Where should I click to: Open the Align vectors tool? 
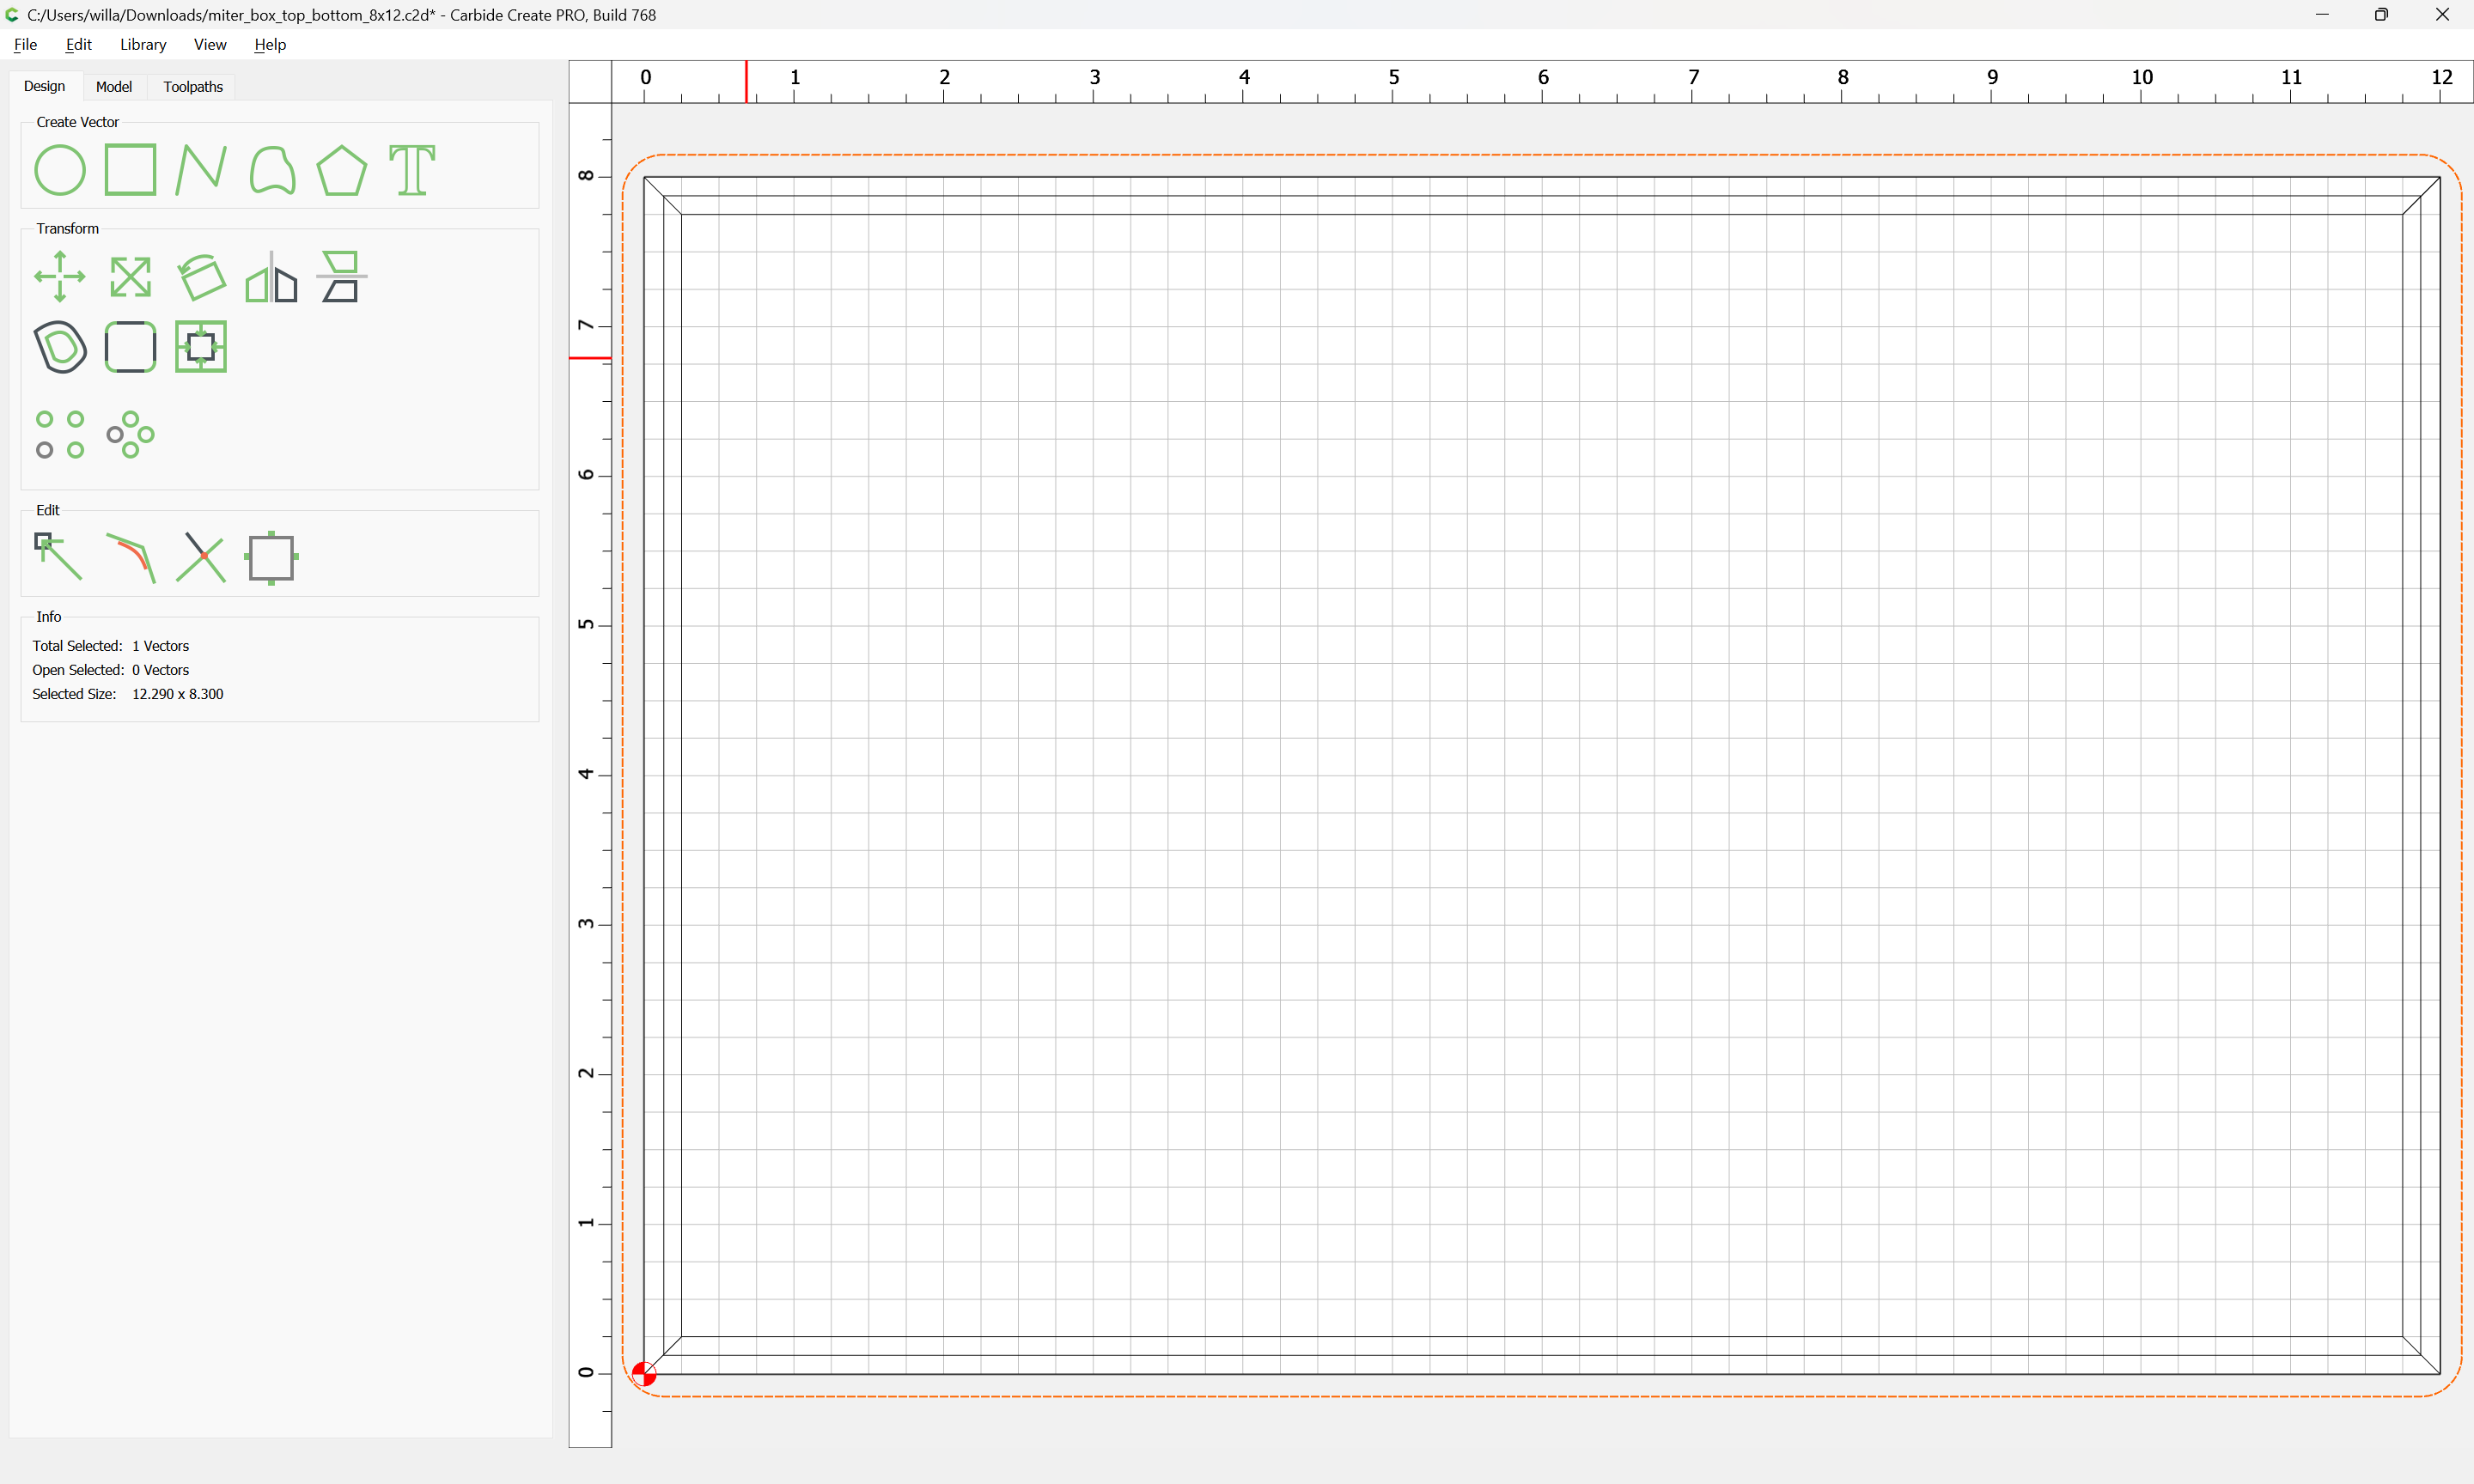[x=342, y=277]
